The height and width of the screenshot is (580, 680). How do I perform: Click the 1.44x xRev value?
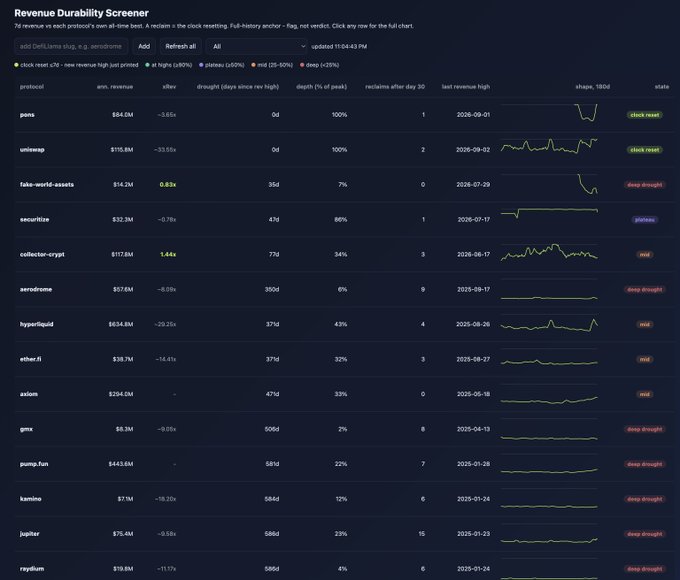coord(168,255)
